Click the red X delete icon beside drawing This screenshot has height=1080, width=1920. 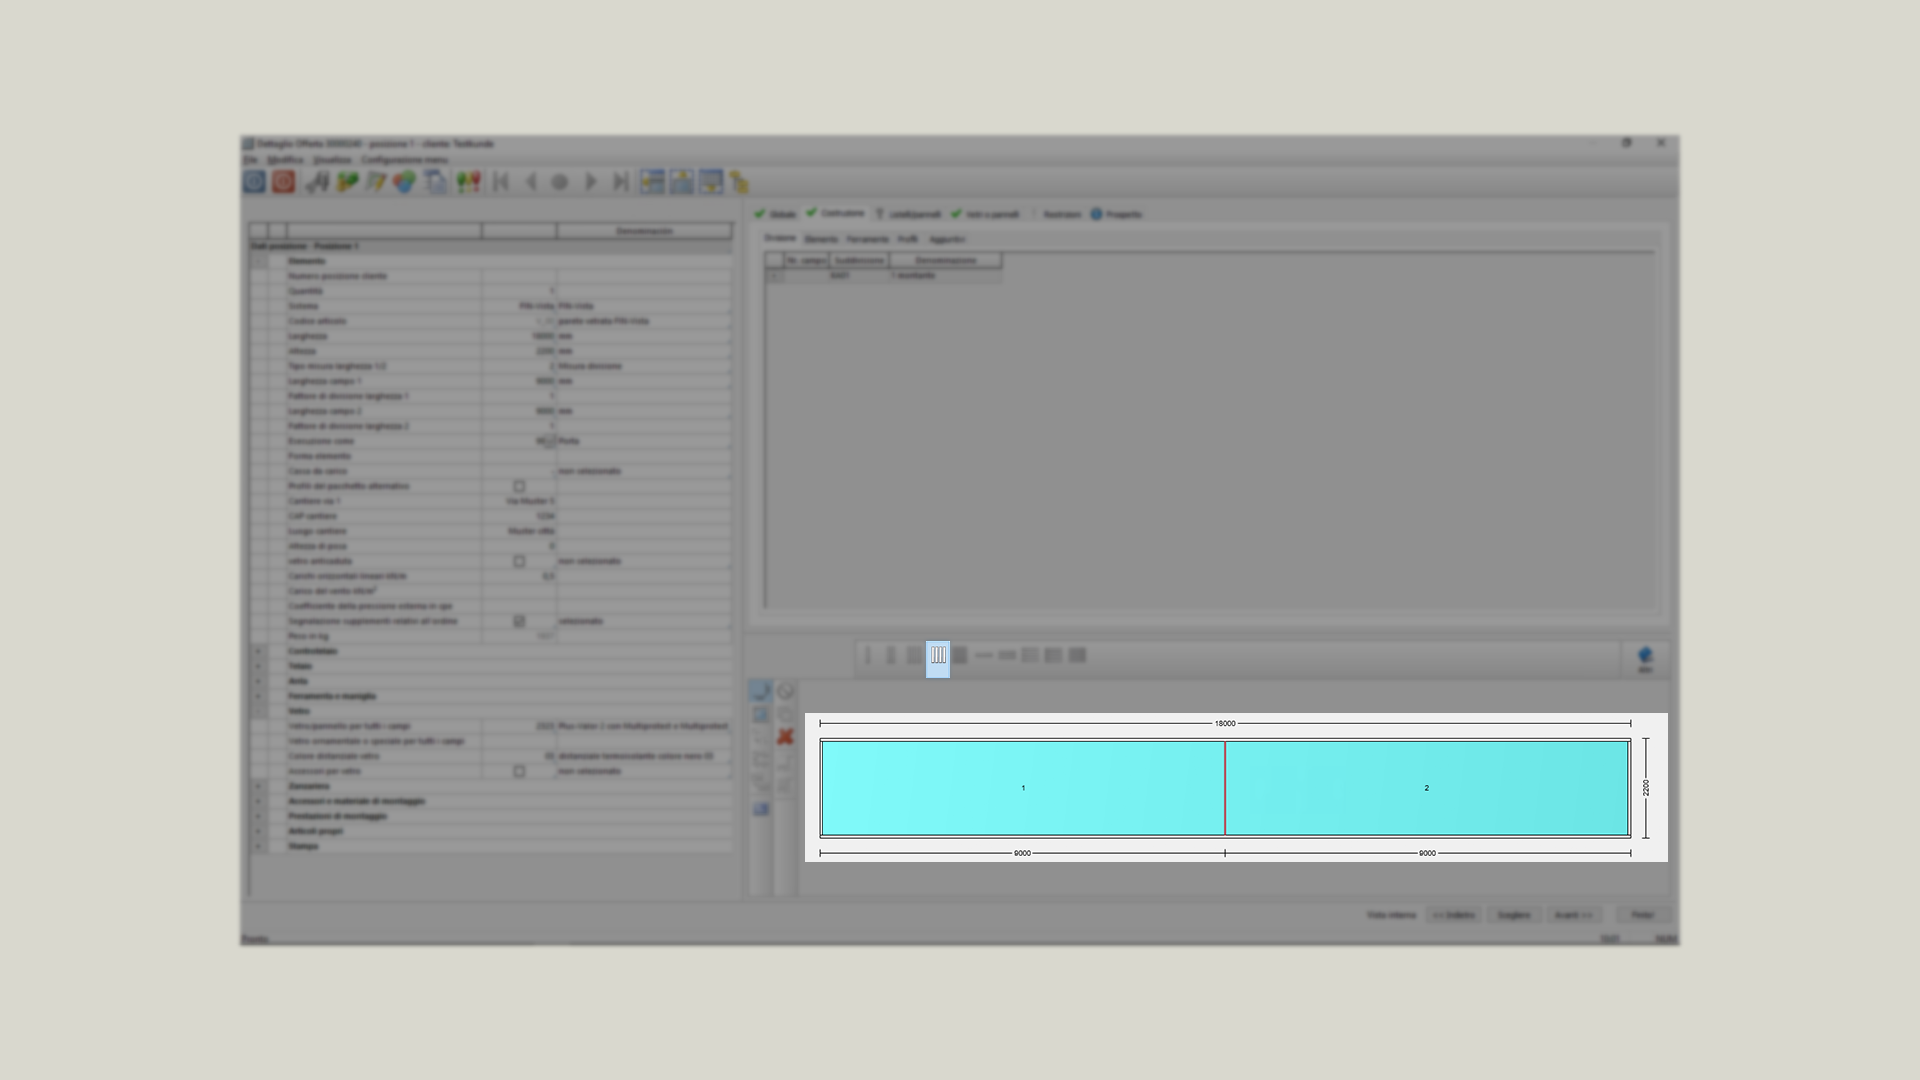coord(785,737)
